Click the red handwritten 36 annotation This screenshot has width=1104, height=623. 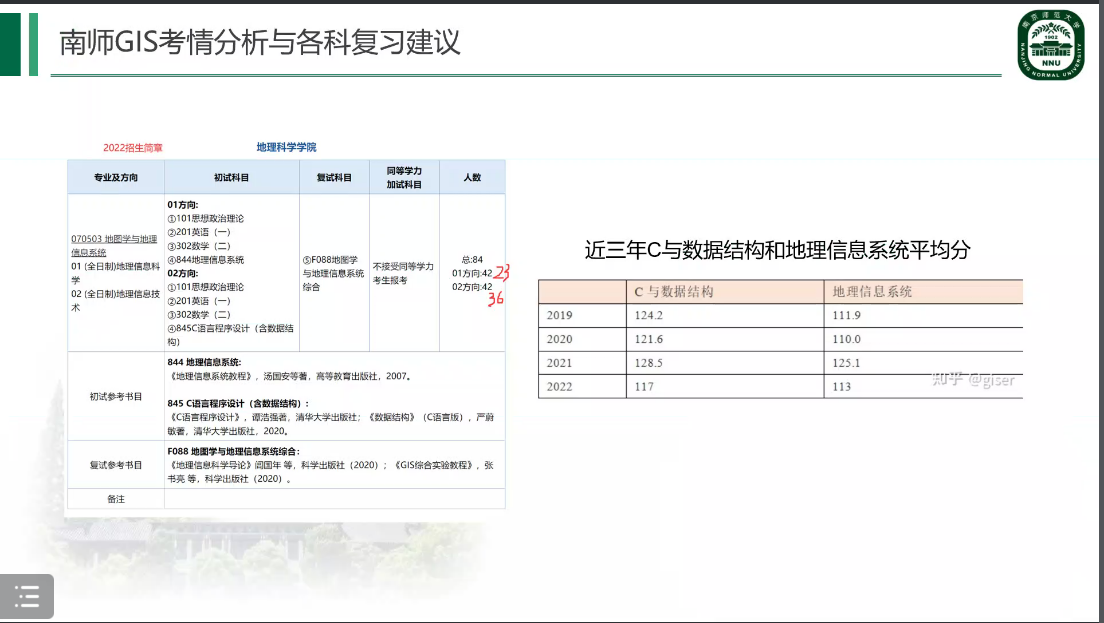(496, 299)
